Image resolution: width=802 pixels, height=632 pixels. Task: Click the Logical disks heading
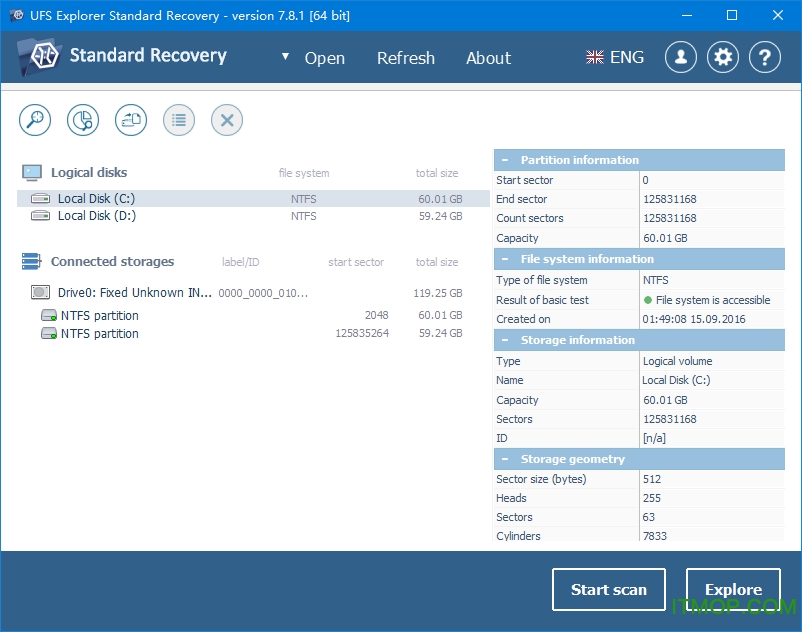click(89, 172)
